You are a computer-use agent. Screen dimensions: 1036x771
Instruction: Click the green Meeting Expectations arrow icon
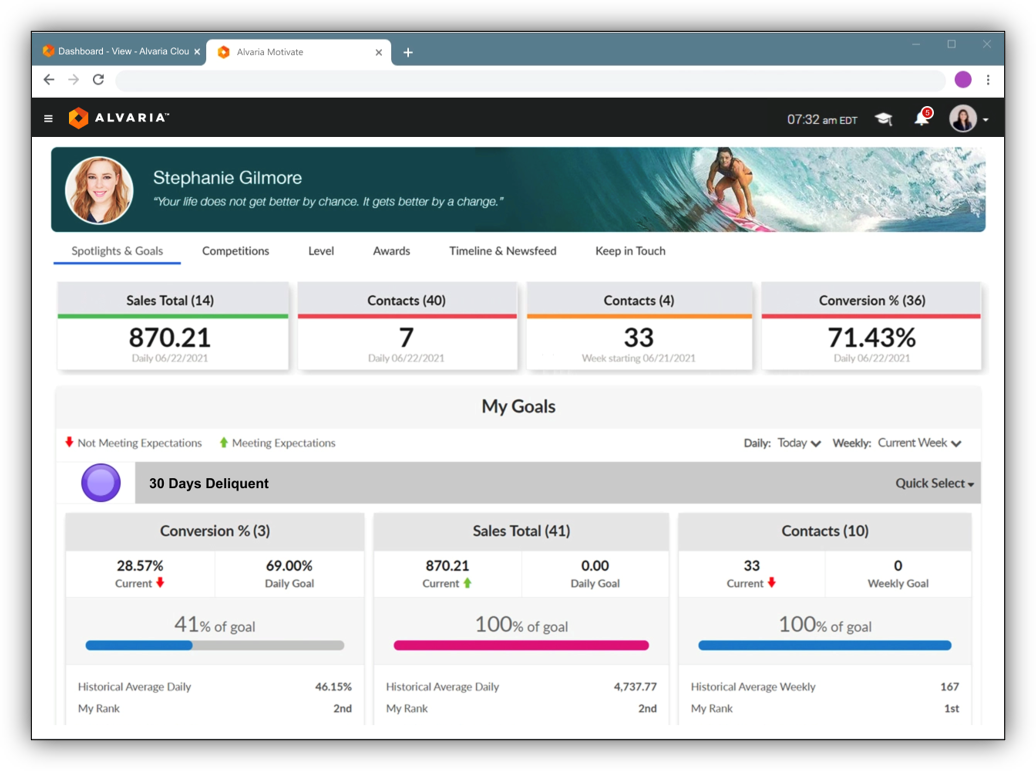tap(224, 441)
